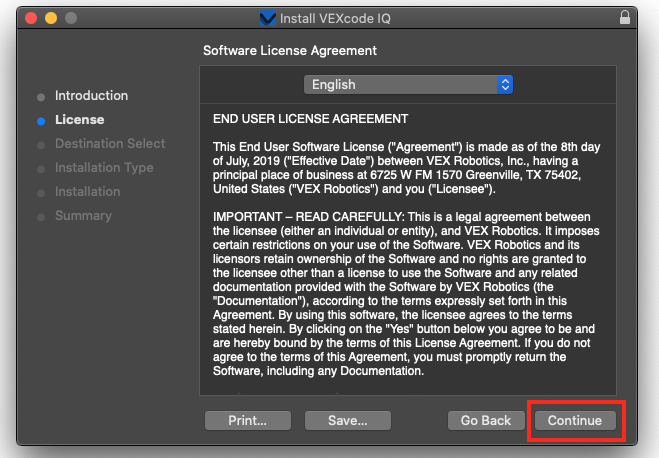Select the Introduction step in sidebar

(x=91, y=96)
